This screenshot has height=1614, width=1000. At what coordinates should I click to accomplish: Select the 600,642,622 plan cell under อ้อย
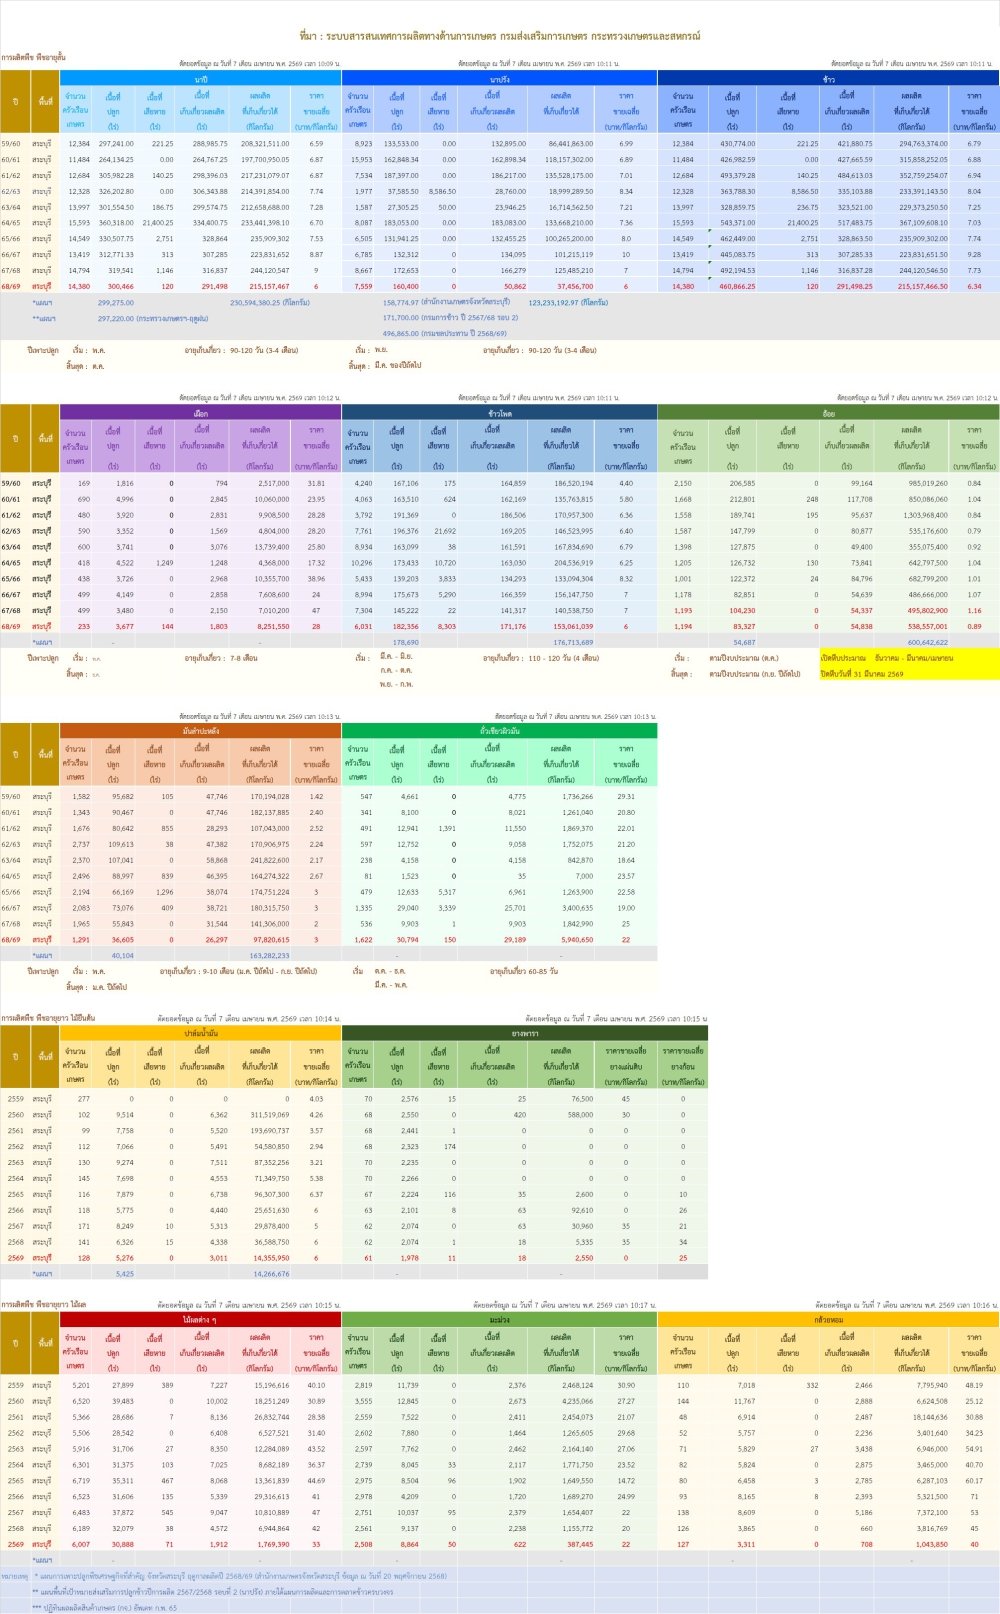pyautogui.click(x=927, y=642)
